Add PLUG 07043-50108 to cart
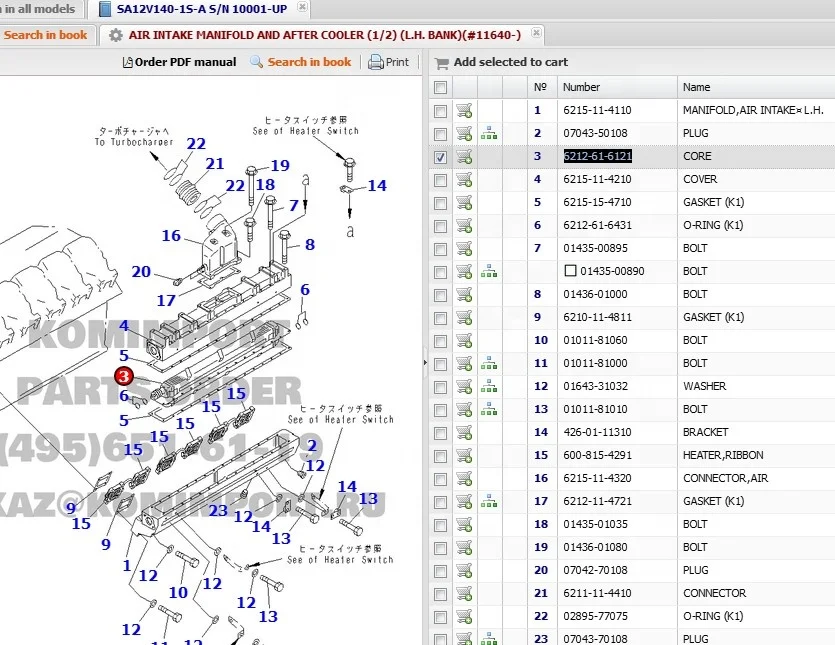This screenshot has width=835, height=645. point(464,133)
